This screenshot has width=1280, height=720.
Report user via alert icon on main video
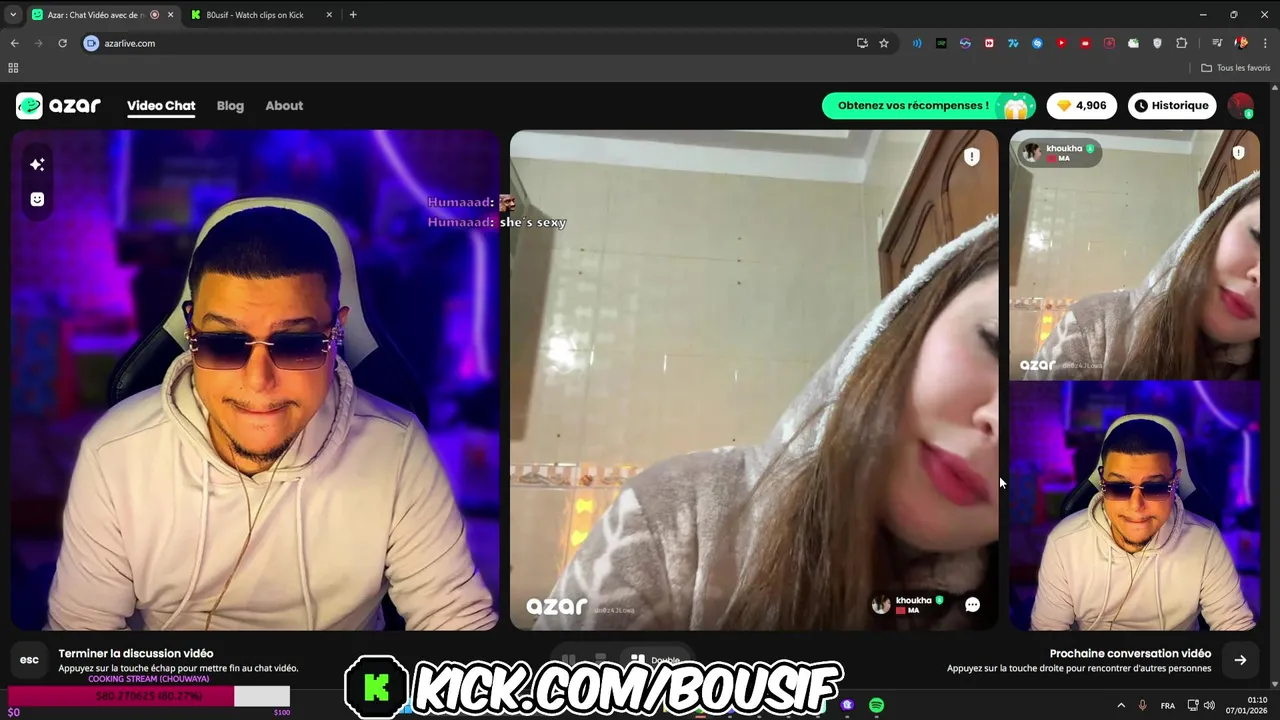coord(972,157)
